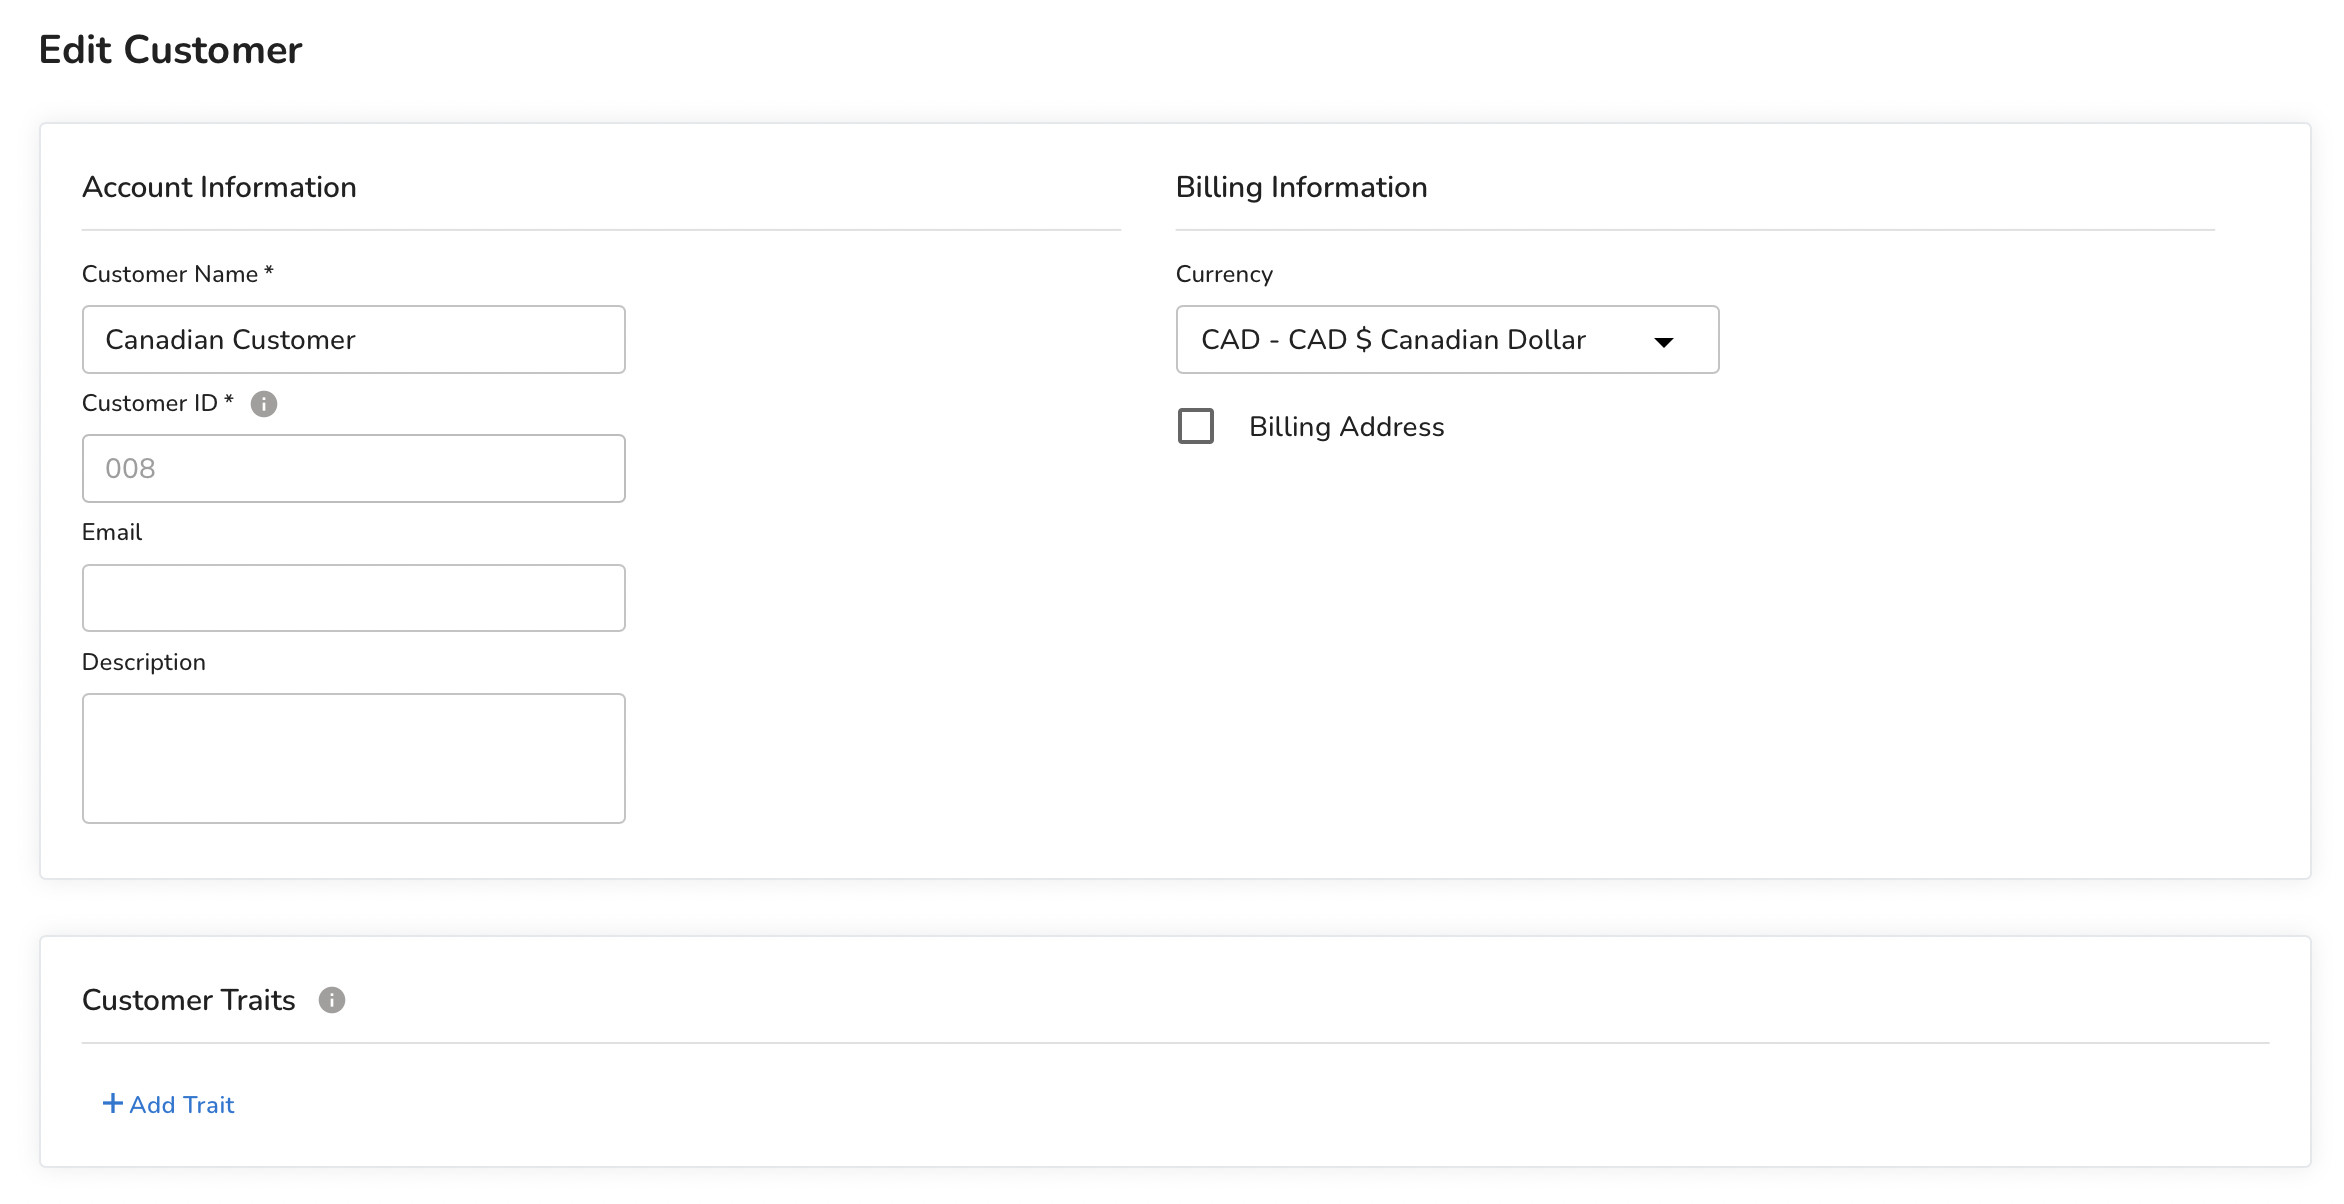Screen dimensions: 2344x1204
Task: Click into the empty Email field
Action: [x=354, y=598]
